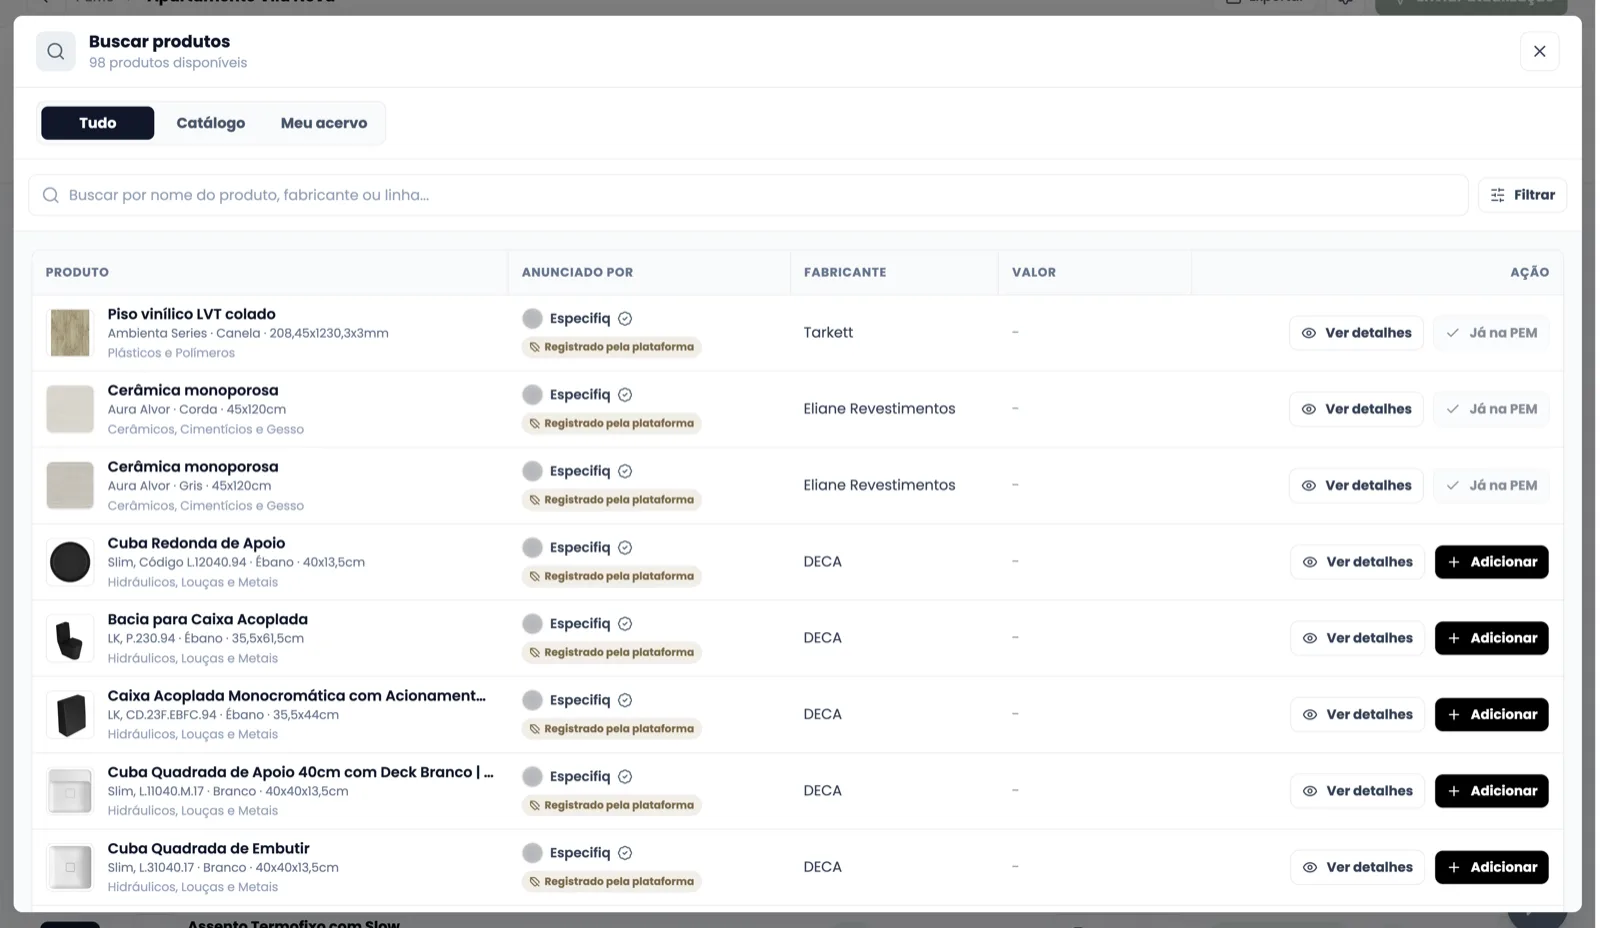
Task: Click the Bacia para Caixa Acoplada thumbnail
Action: point(70,638)
